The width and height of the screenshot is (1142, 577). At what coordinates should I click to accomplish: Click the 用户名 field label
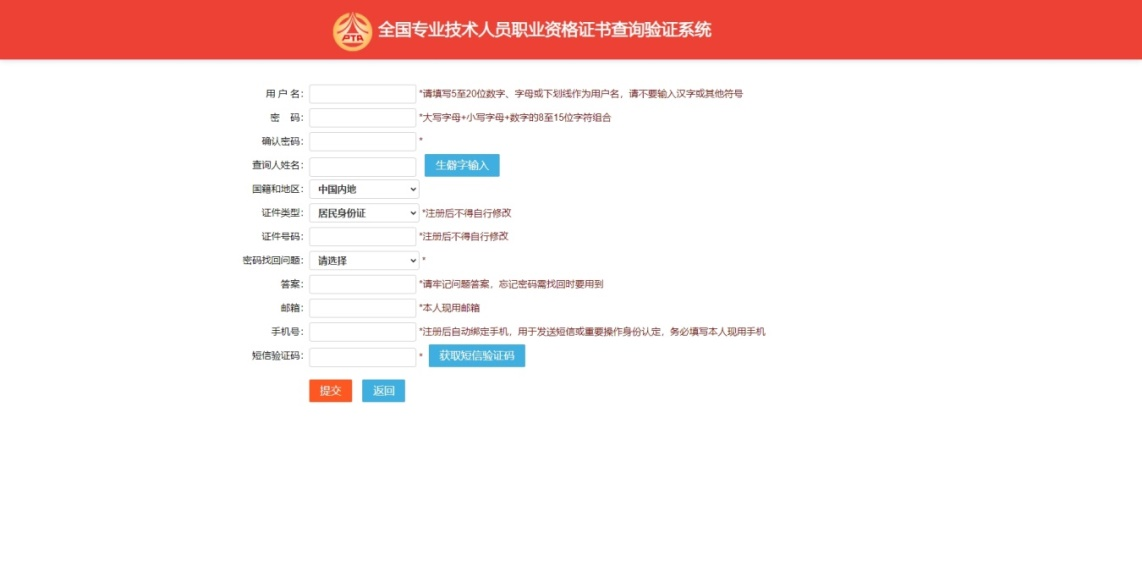pyautogui.click(x=284, y=94)
